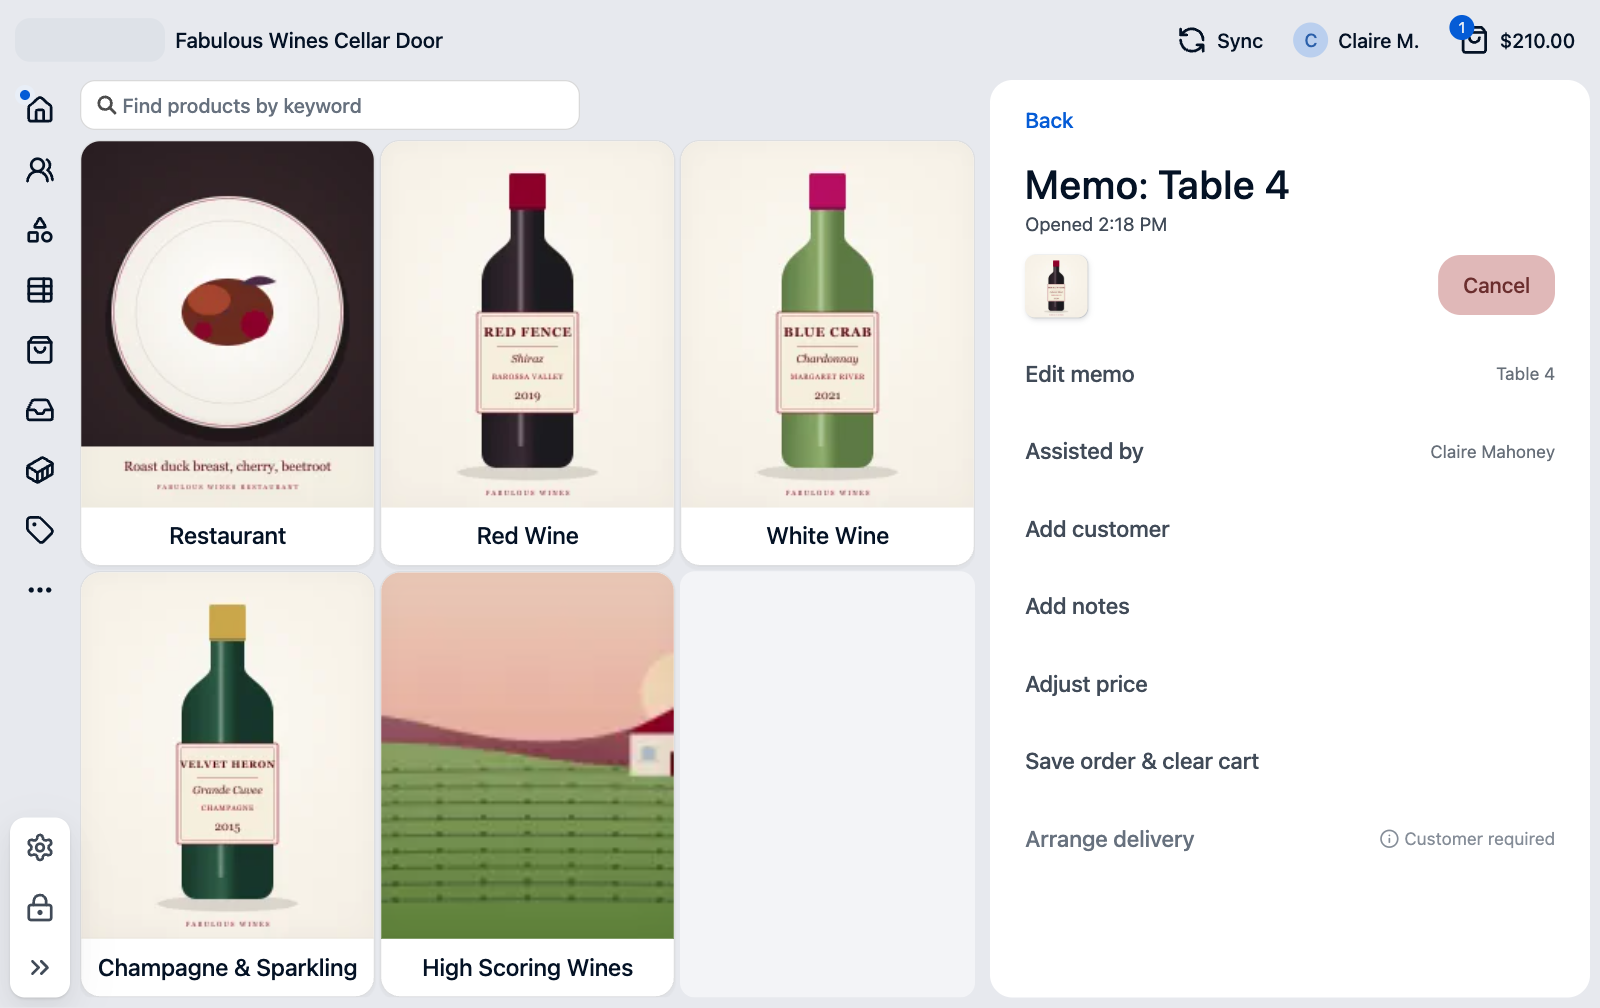Viewport: 1600px width, 1008px height.
Task: Open the cart showing $210.00
Action: 1514,39
